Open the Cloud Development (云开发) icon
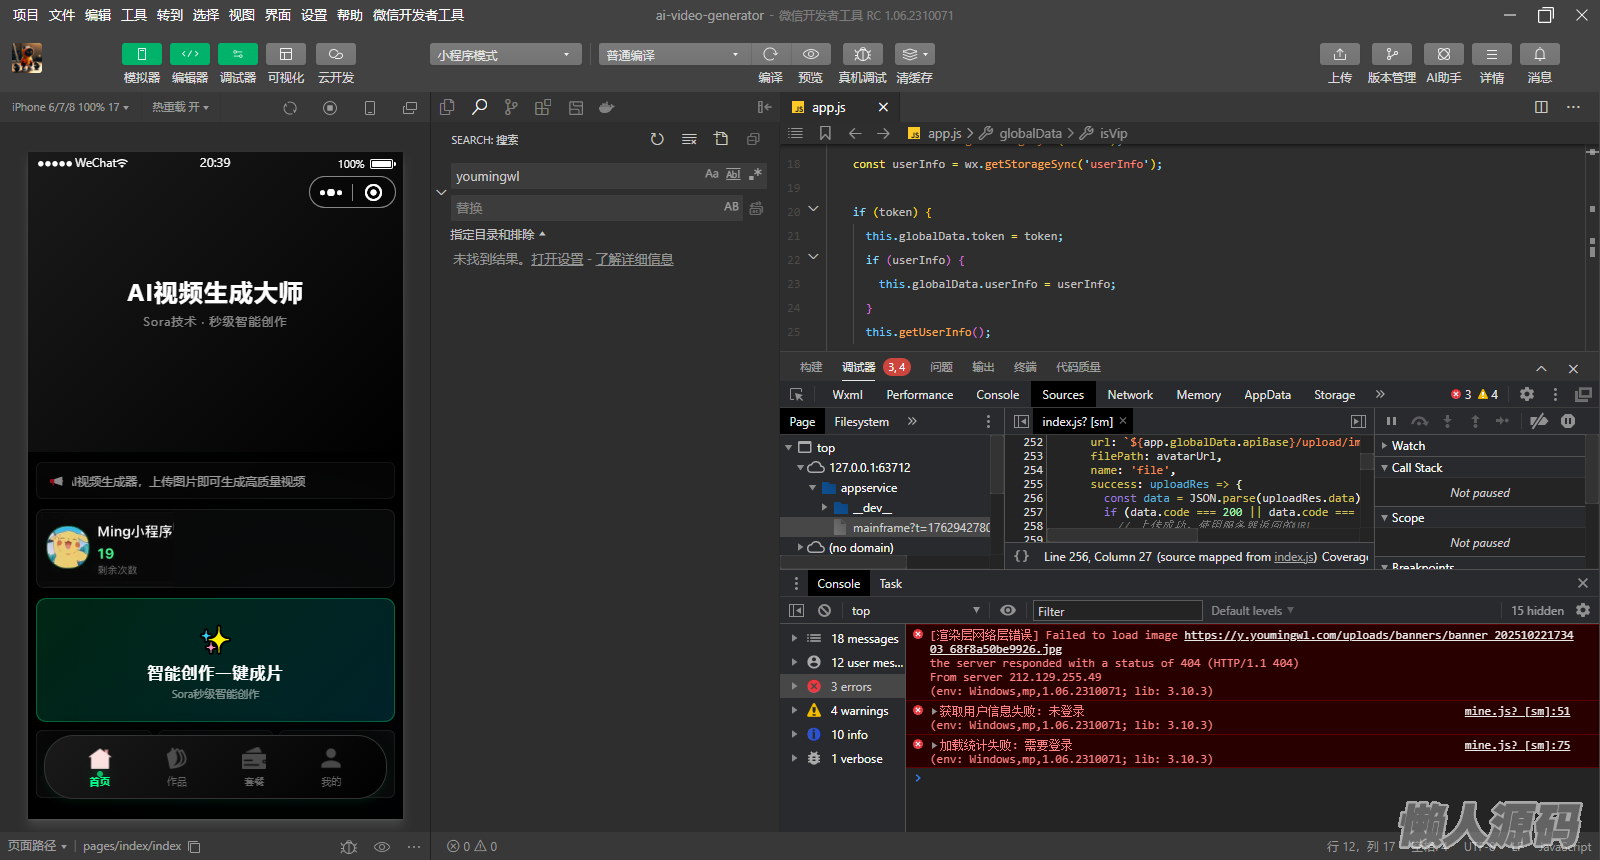 pos(336,55)
